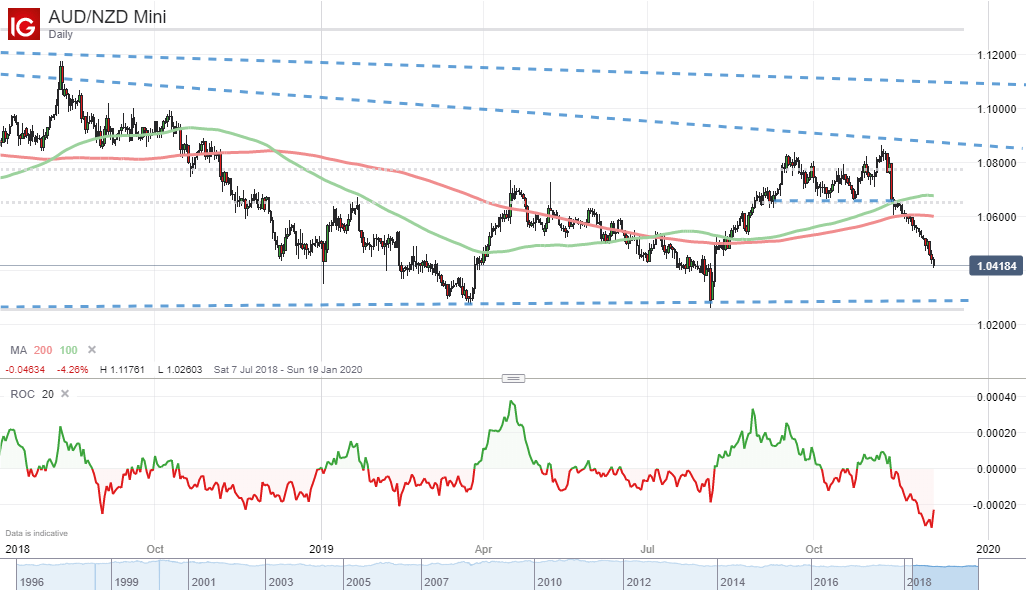
Task: Jump to 2012 on the timeline navigator
Action: (x=639, y=581)
